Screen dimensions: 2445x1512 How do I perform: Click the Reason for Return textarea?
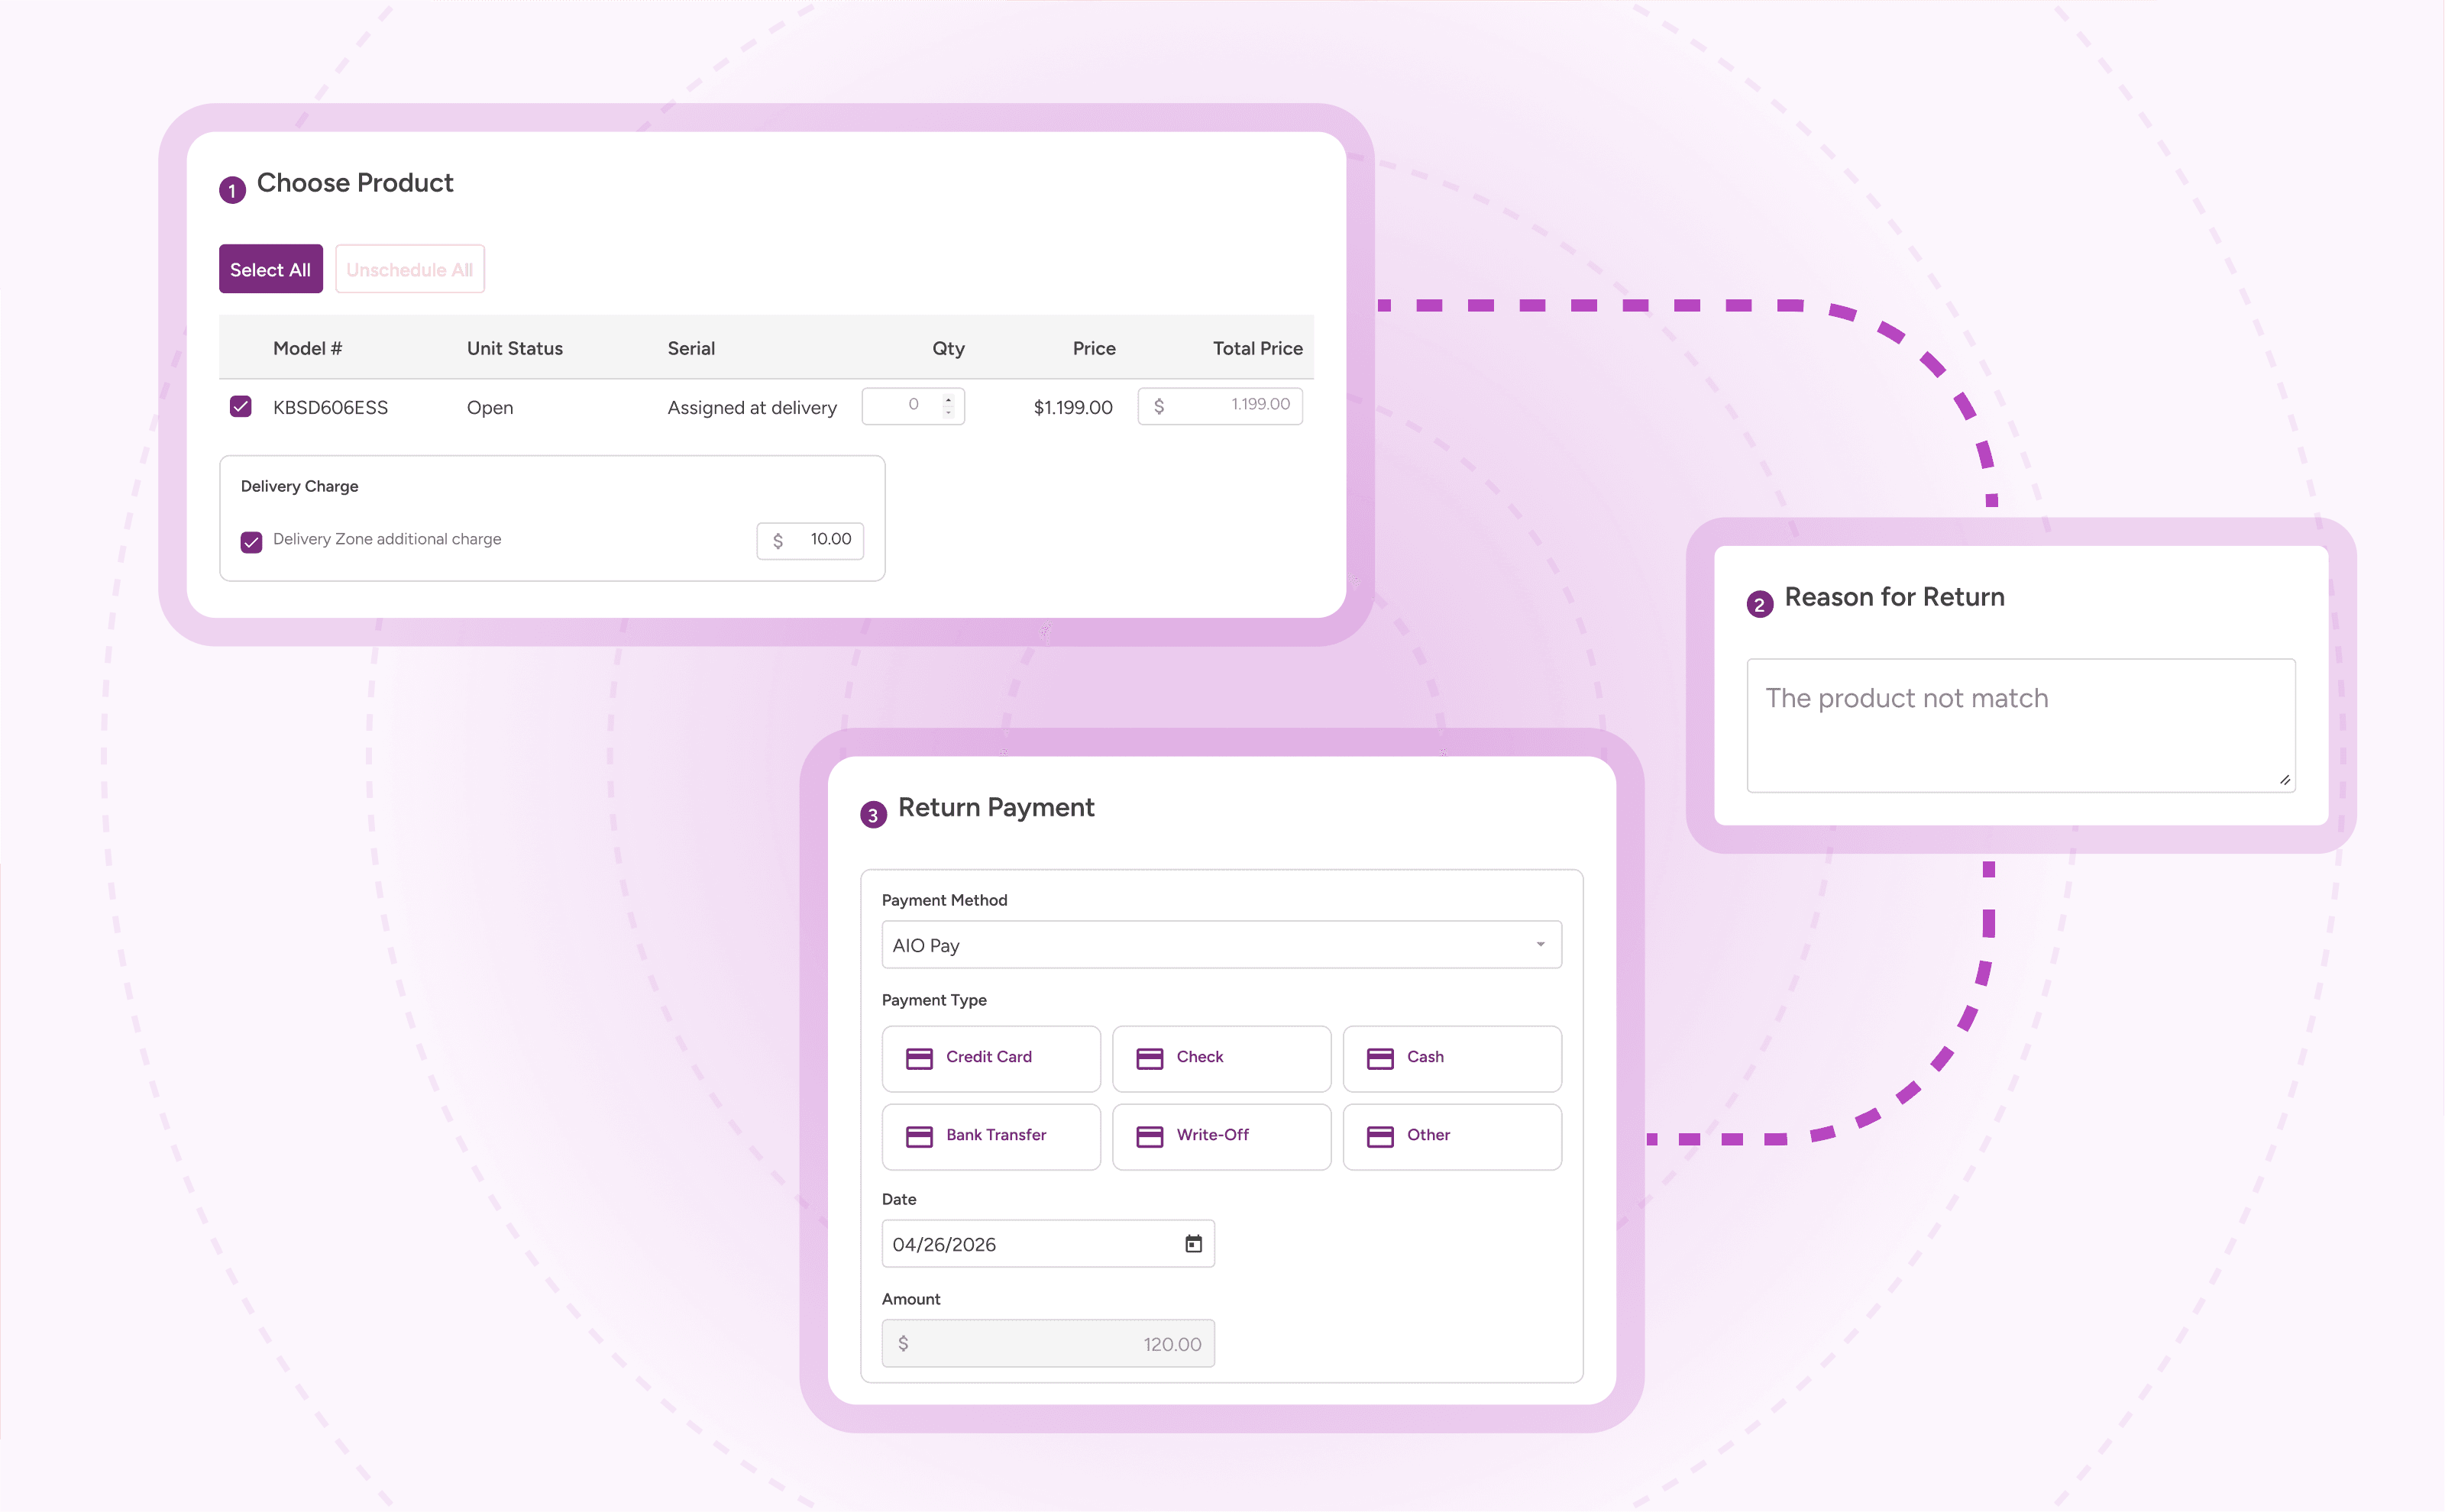2021,725
